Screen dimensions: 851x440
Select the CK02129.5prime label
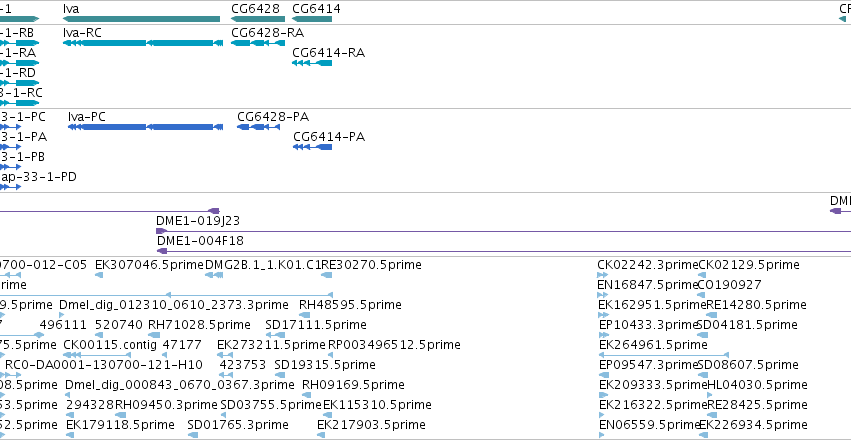click(749, 265)
